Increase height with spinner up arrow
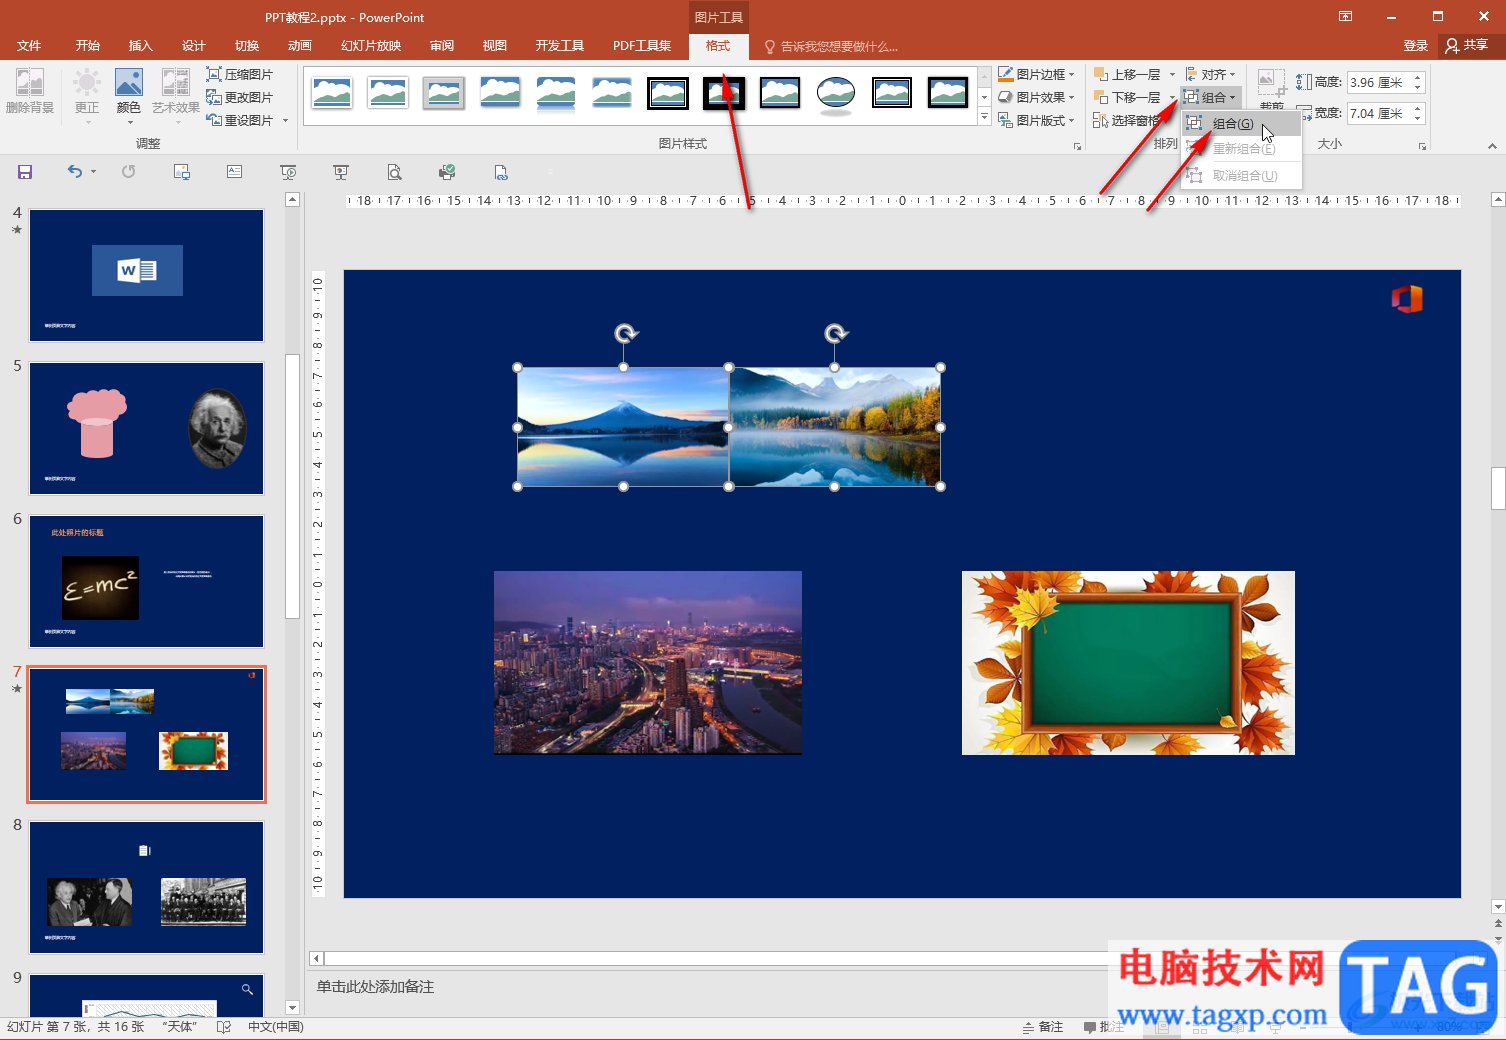This screenshot has height=1040, width=1506. click(x=1418, y=77)
